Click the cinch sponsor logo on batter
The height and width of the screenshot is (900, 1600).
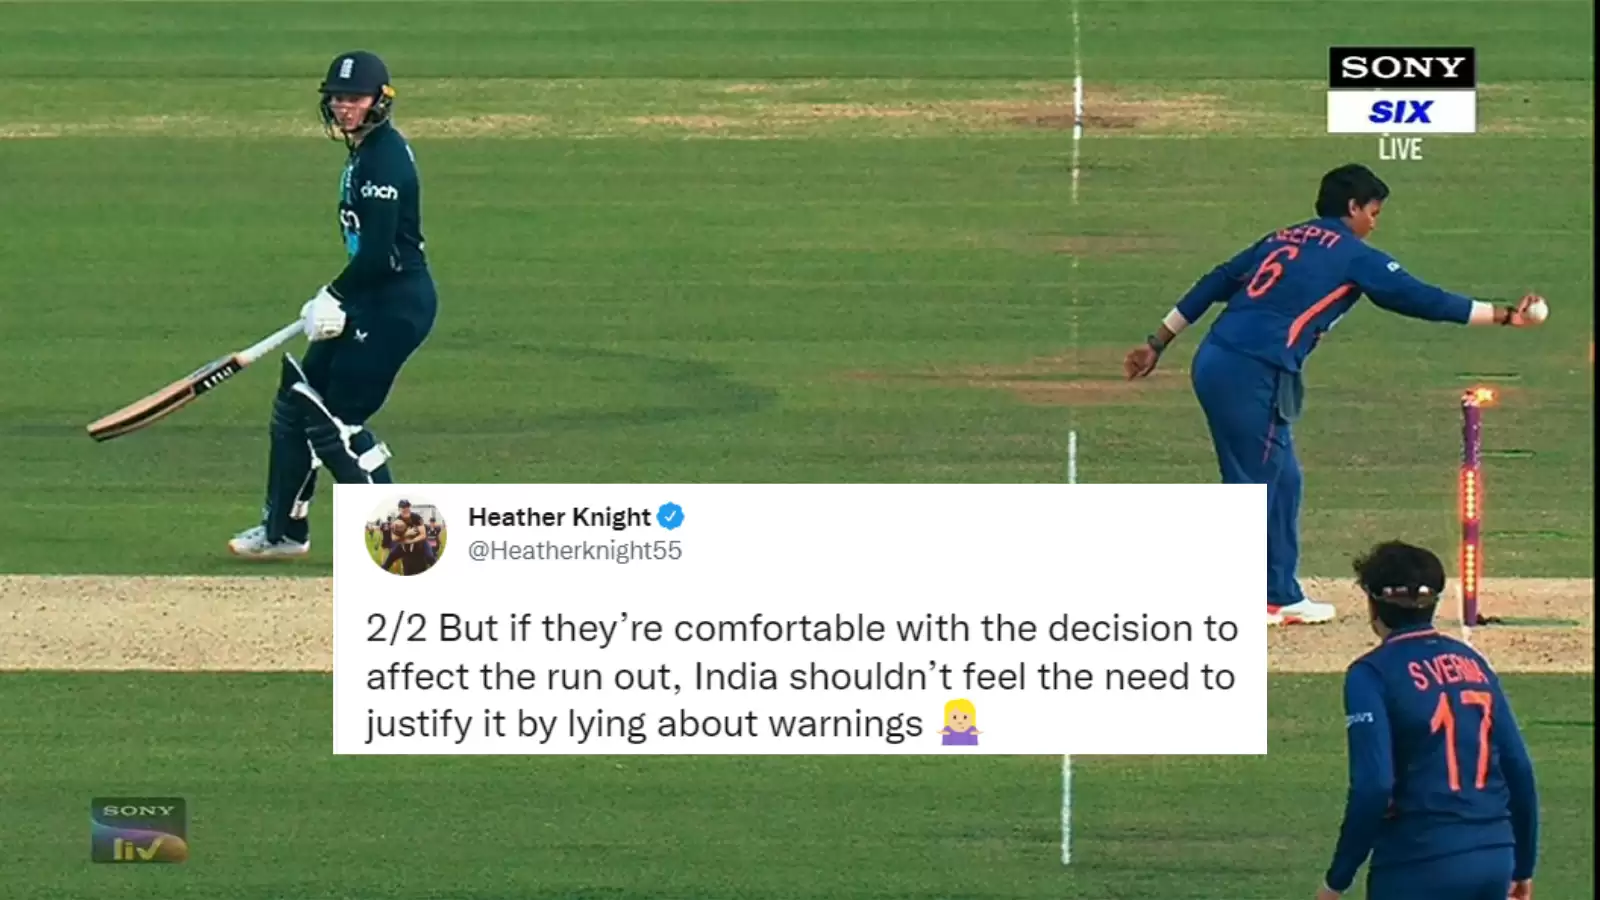[x=379, y=190]
